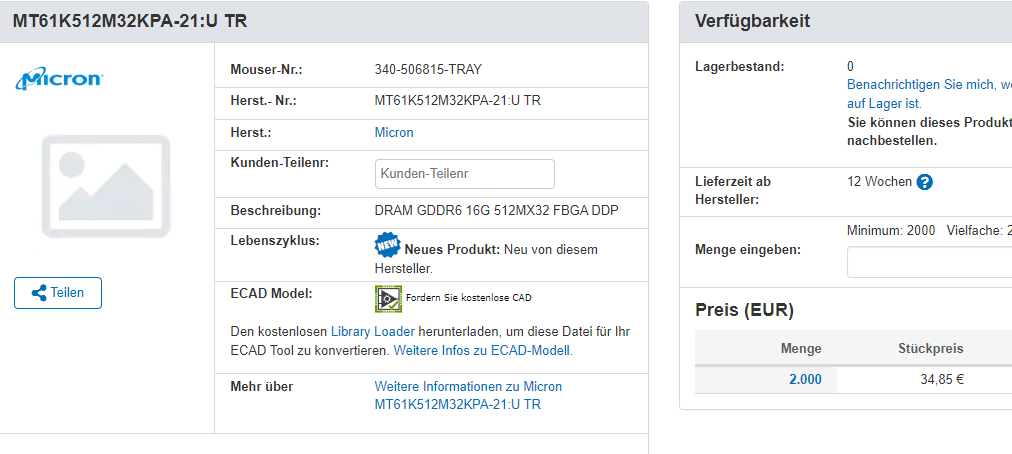Click Fordern Sie kostenlose CAD text

(x=469, y=298)
